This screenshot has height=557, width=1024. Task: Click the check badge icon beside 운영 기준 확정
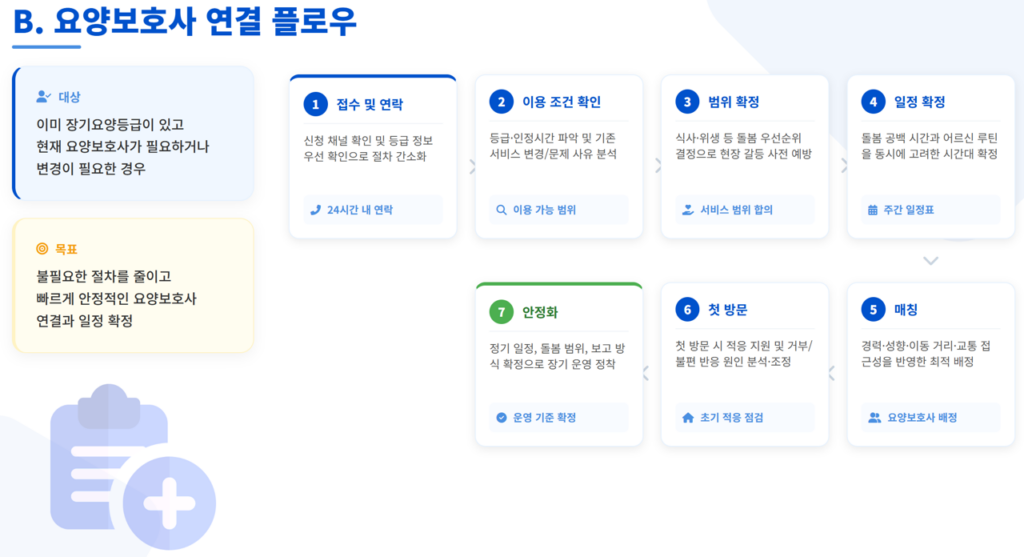click(501, 417)
